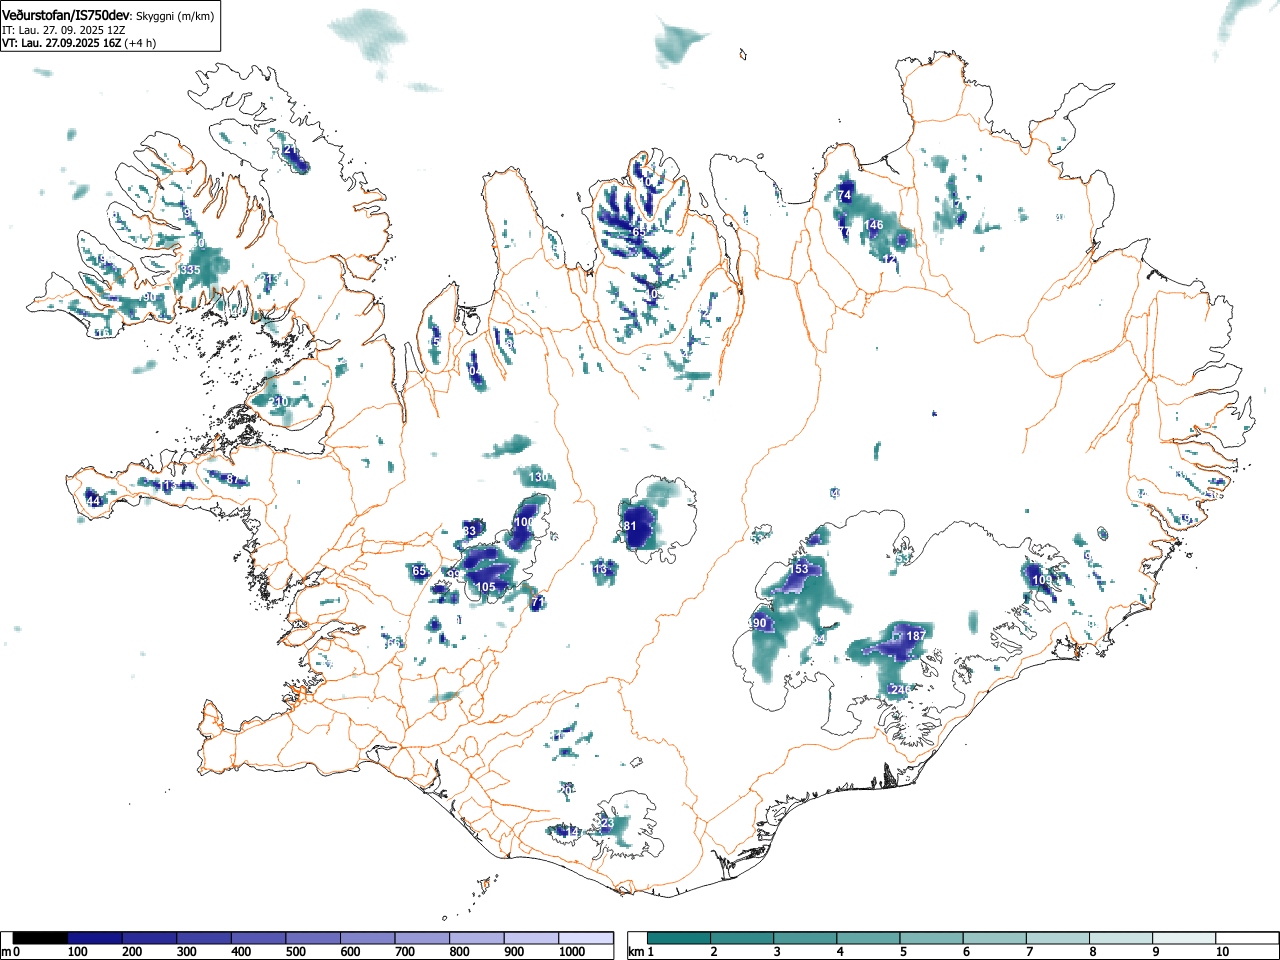Select the 500 tick label in meter legend
This screenshot has height=960, width=1280.
point(296,952)
